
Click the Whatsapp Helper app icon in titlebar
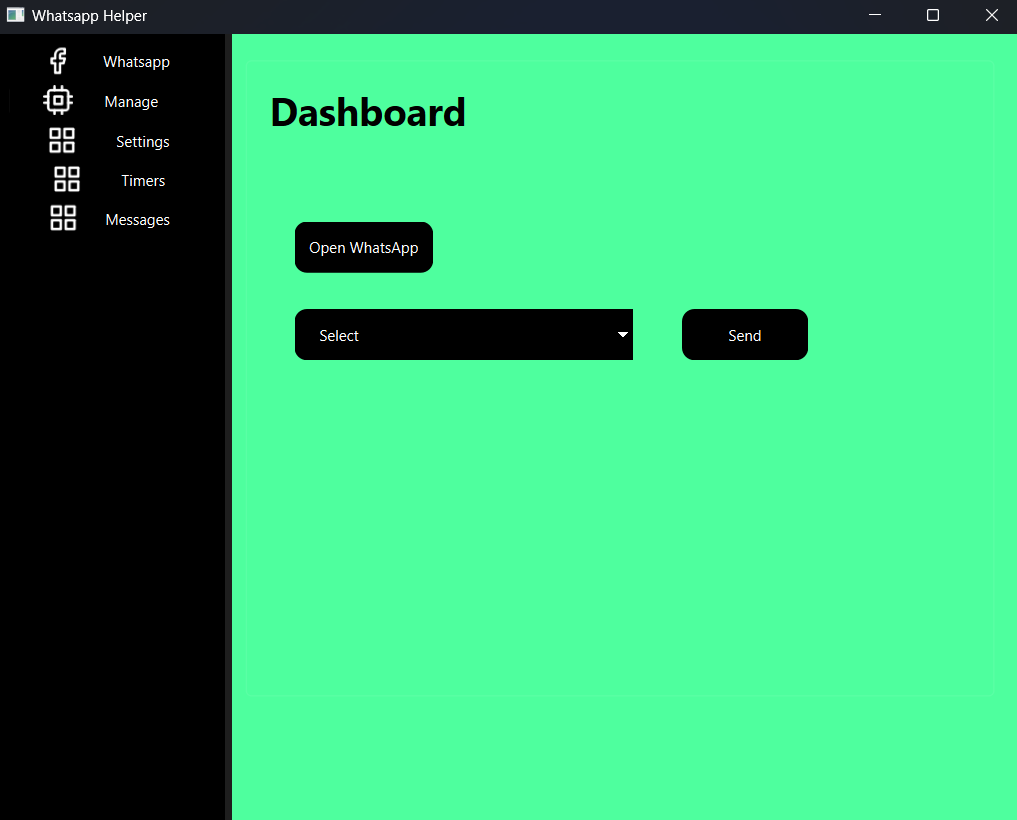[x=15, y=15]
